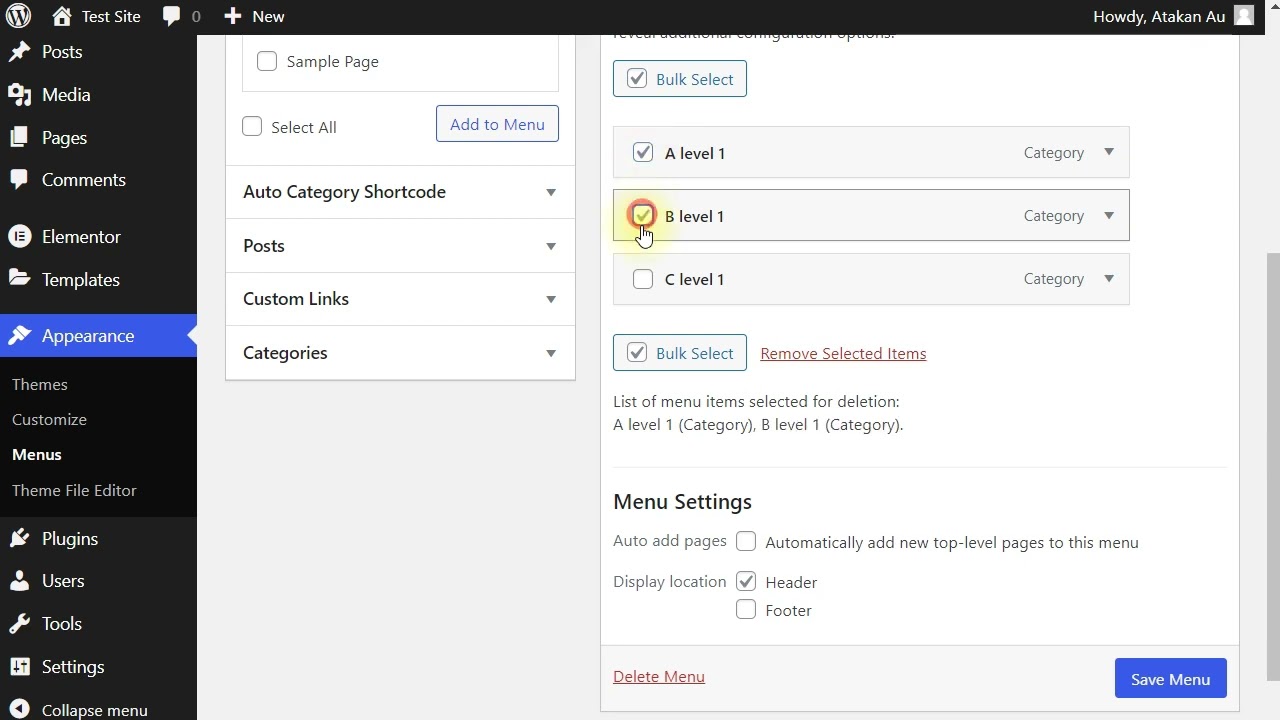Viewport: 1280px width, 720px height.
Task: Click Remove Selected Items link
Action: 843,353
